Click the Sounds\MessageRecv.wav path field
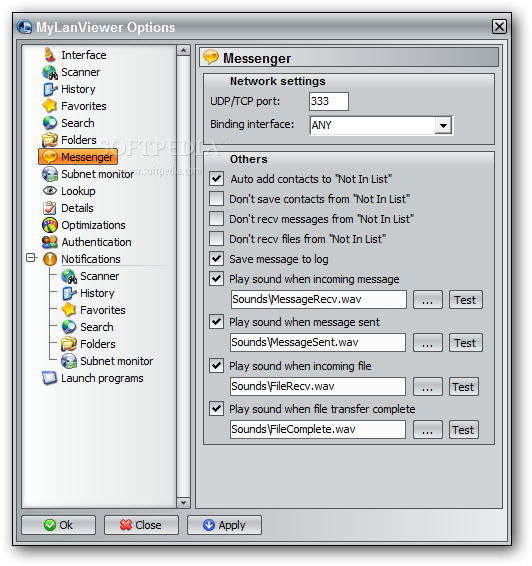 click(x=319, y=299)
